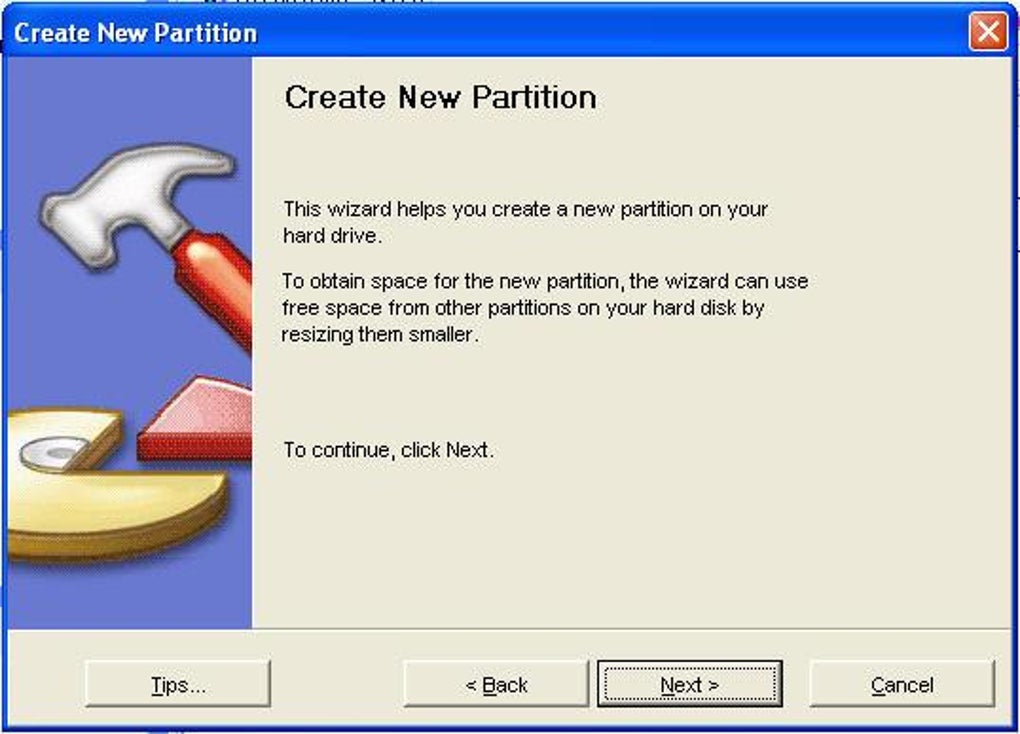Go to previous step with < Back

(496, 685)
